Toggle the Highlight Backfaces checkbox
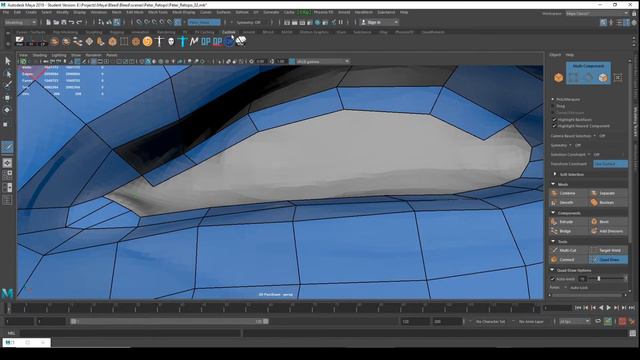This screenshot has width=640, height=360. click(554, 120)
